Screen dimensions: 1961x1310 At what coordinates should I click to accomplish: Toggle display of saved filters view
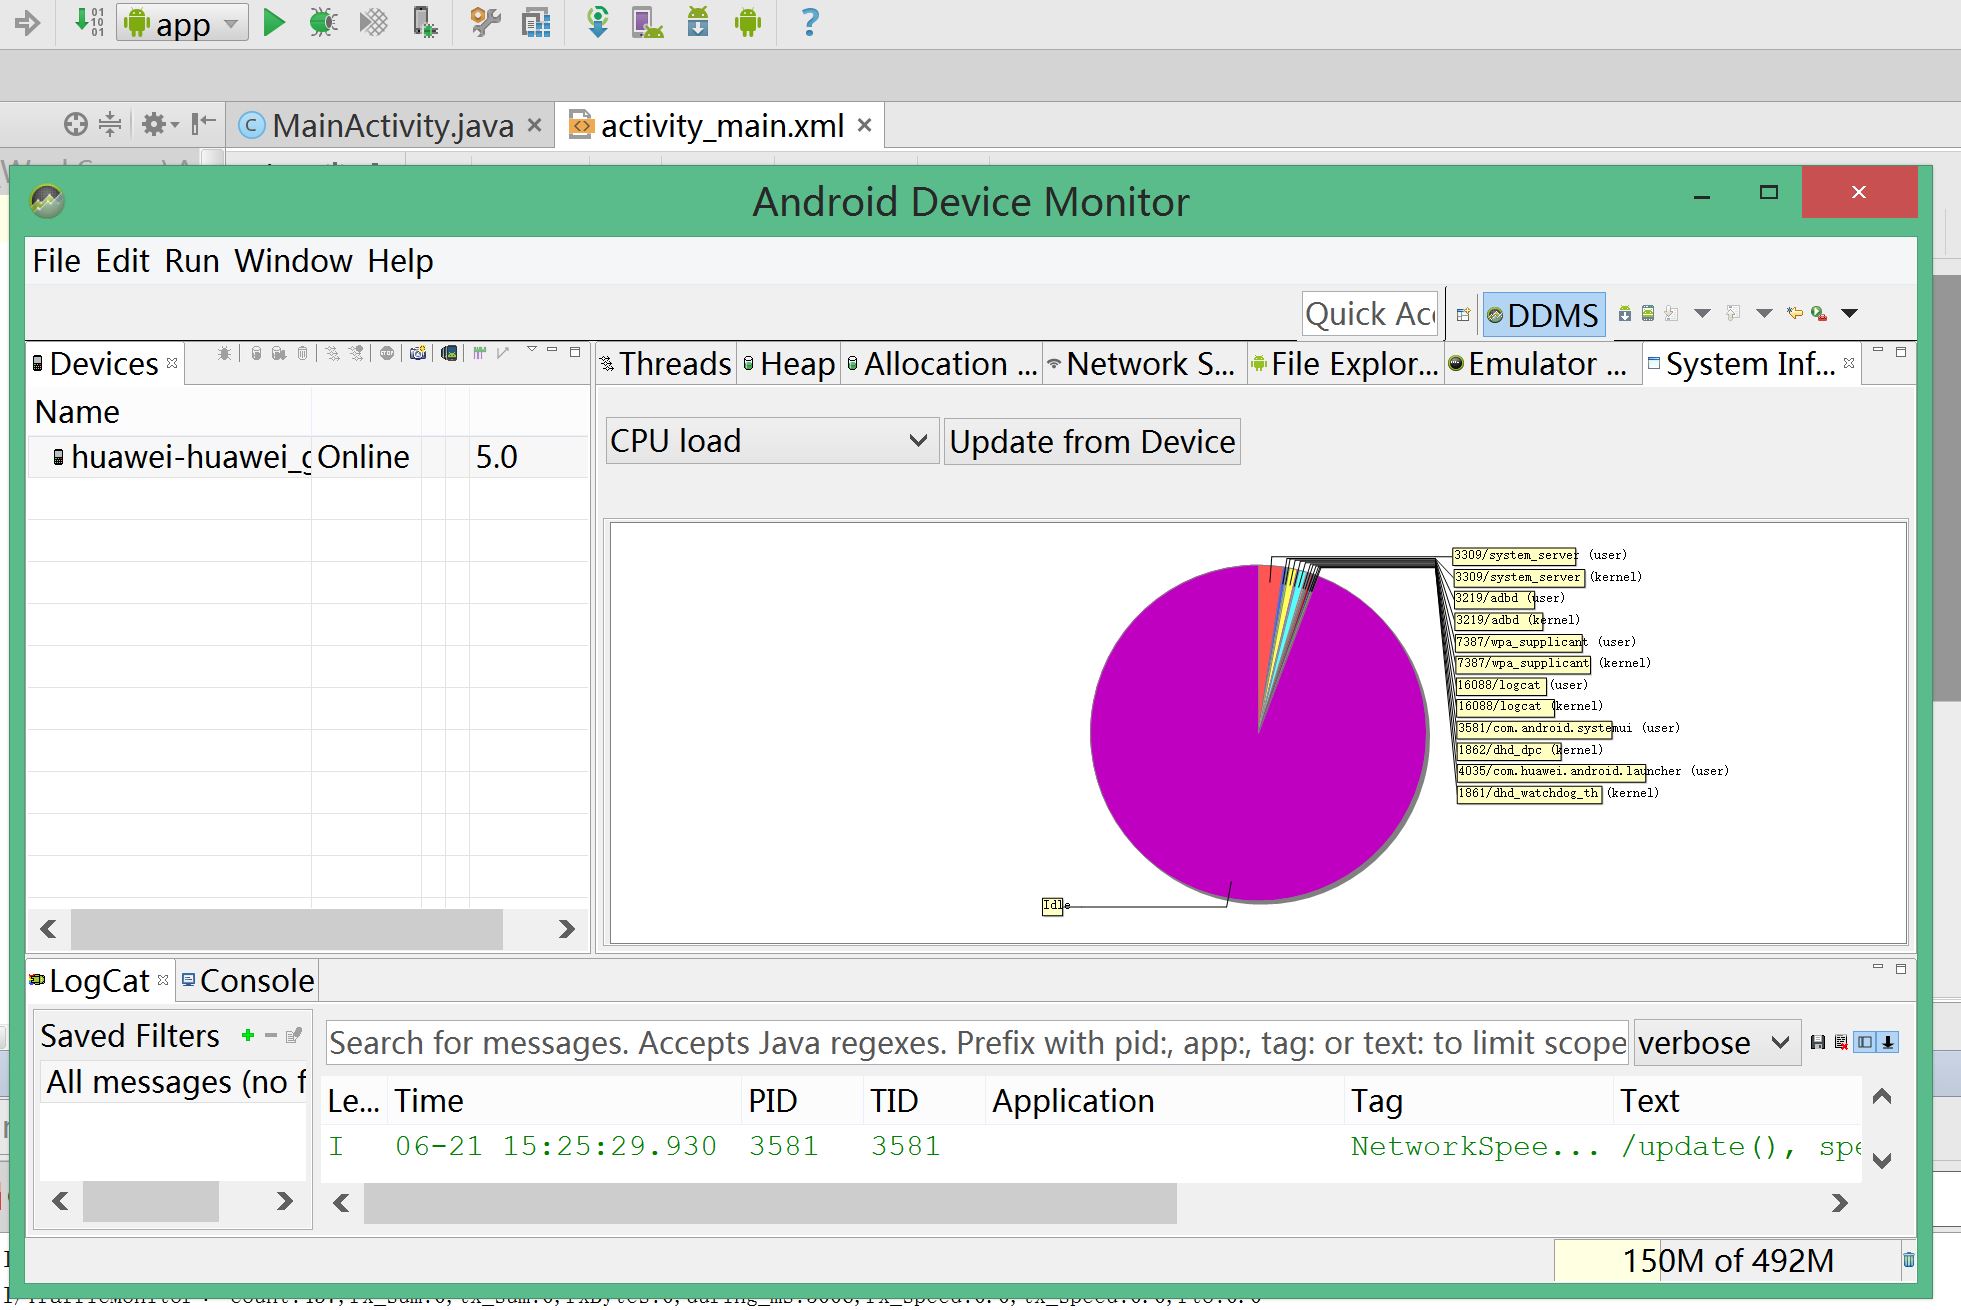pos(1864,1043)
